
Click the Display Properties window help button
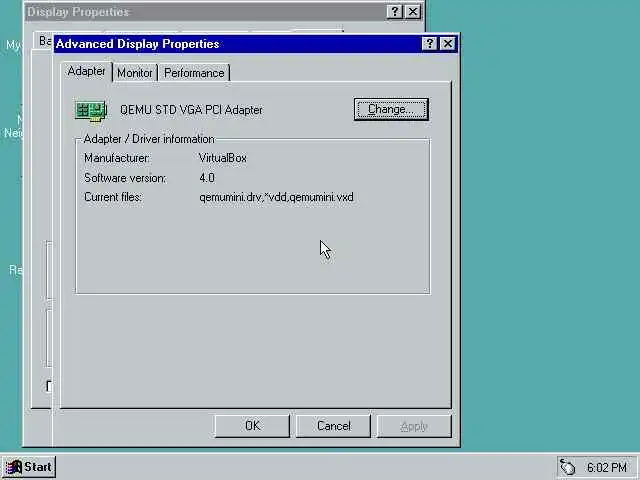pos(394,12)
